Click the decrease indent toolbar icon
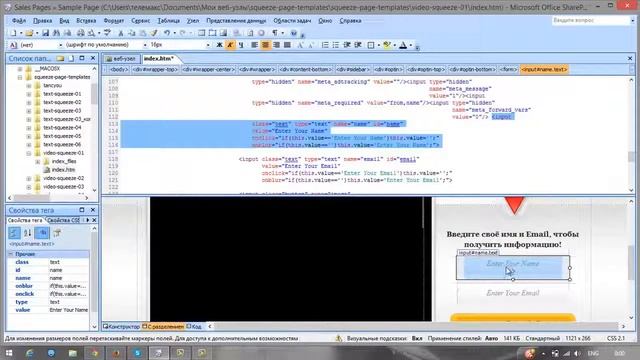The height and width of the screenshot is (360, 640). coord(347,45)
